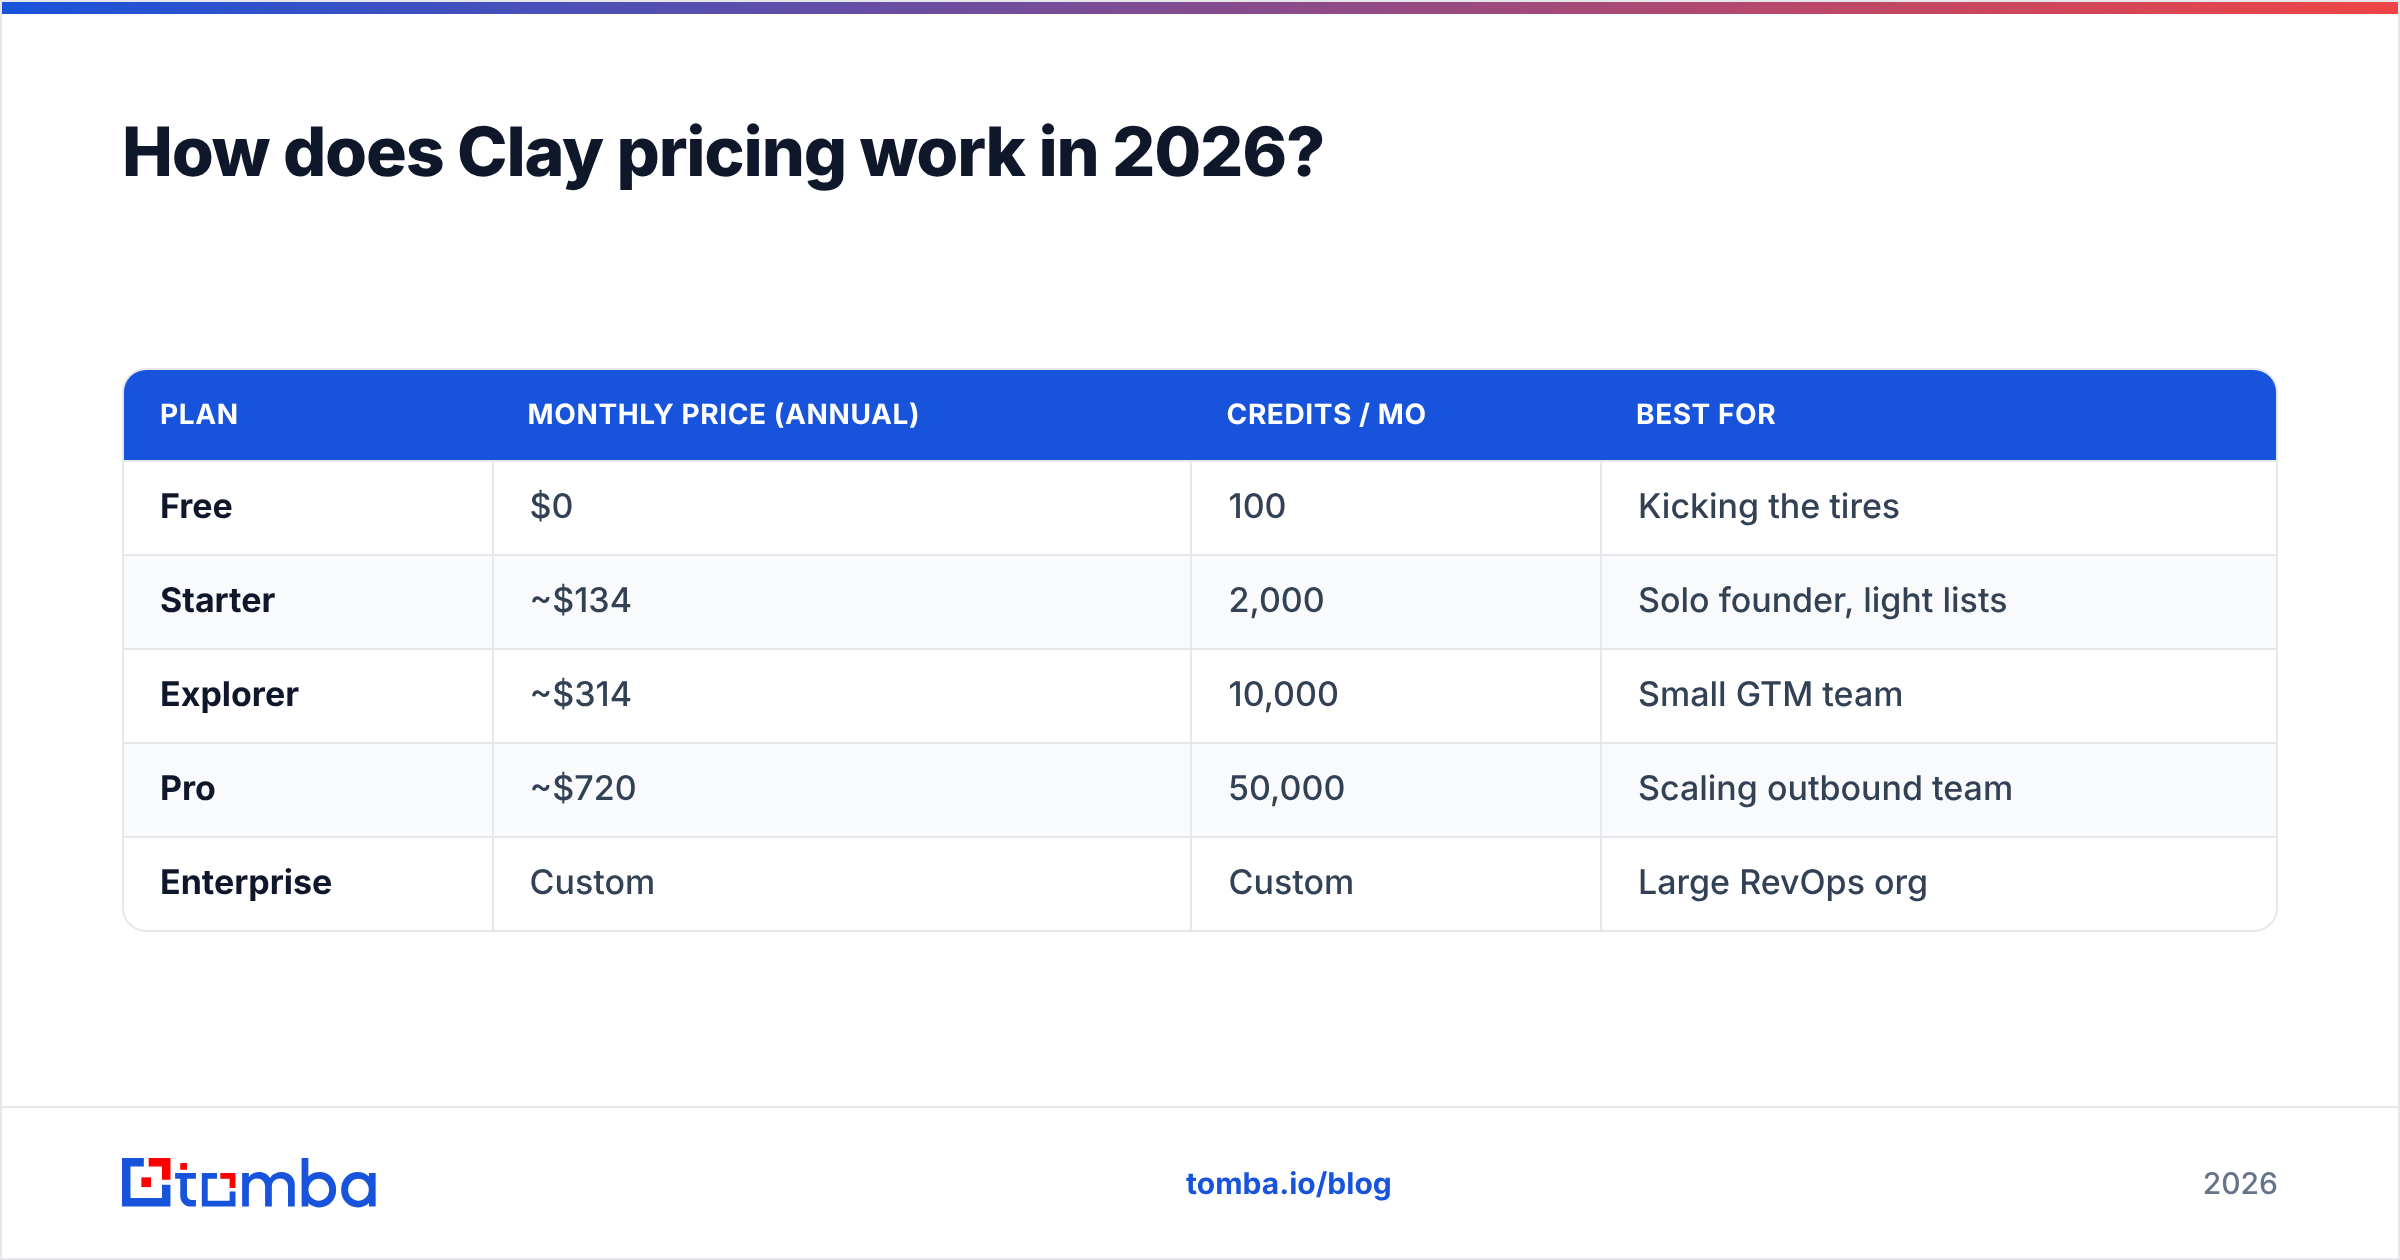Click the Custom price cell for Enterprise
This screenshot has height=1260, width=2400.
point(842,883)
